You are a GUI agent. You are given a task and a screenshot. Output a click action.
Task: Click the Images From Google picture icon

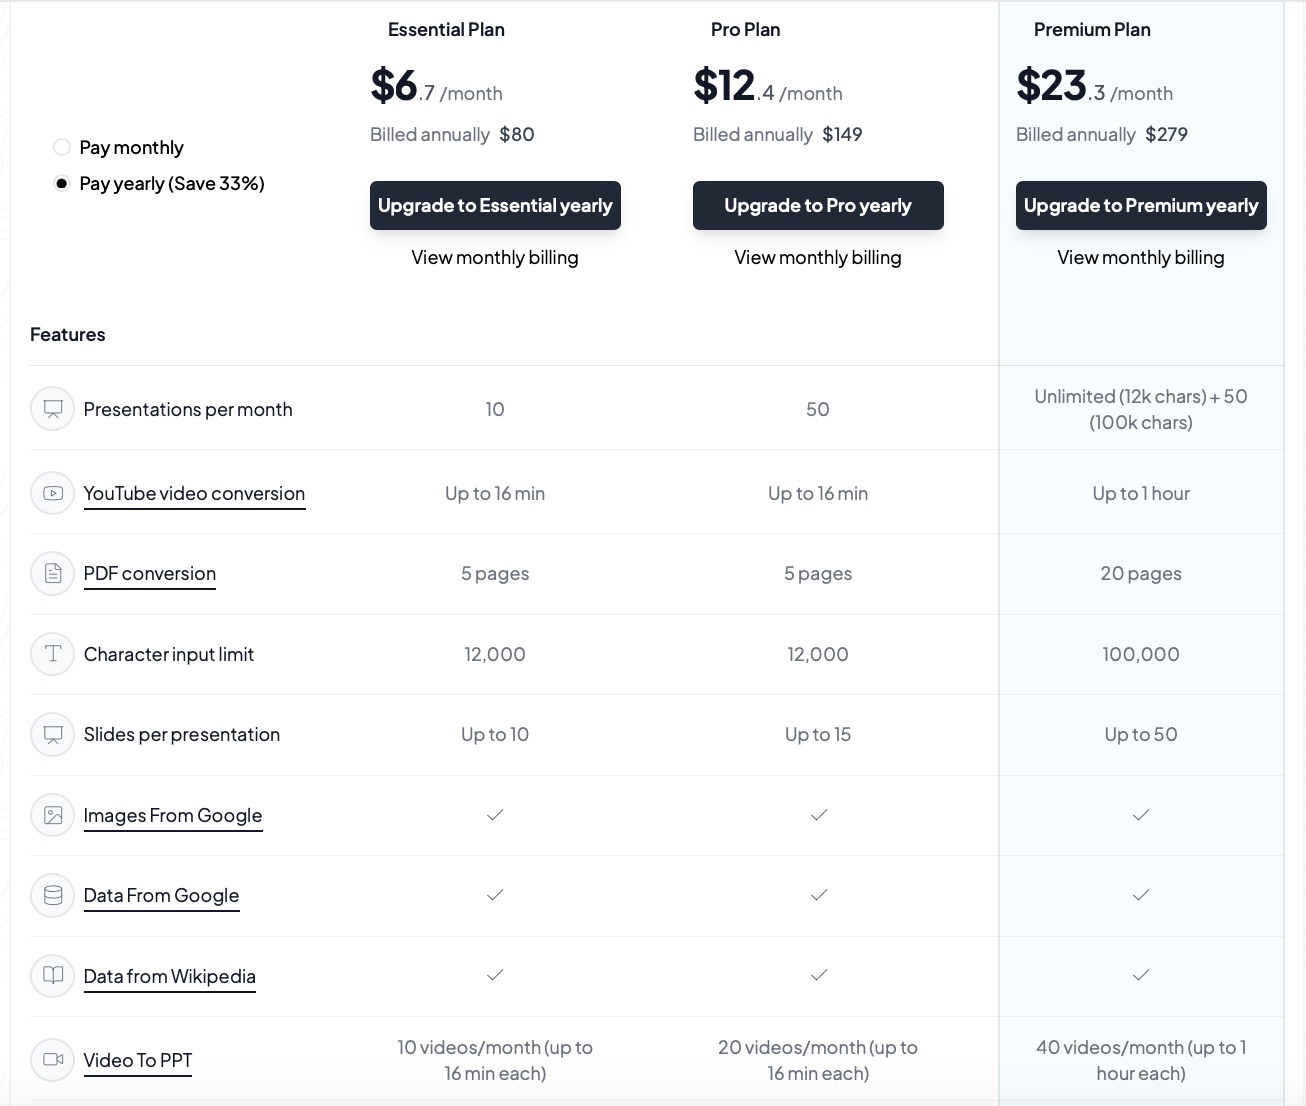53,815
